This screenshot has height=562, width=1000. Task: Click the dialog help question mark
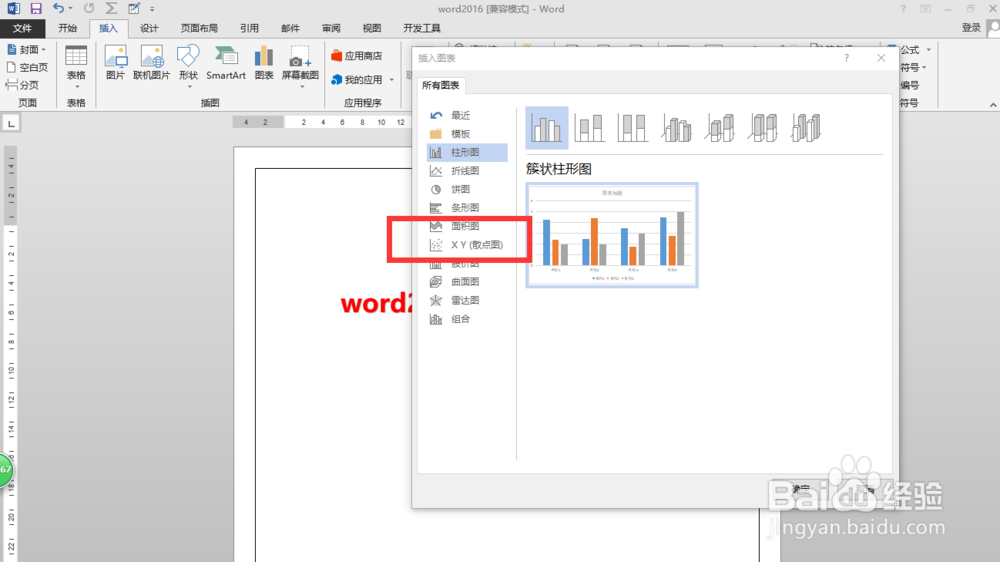click(846, 58)
